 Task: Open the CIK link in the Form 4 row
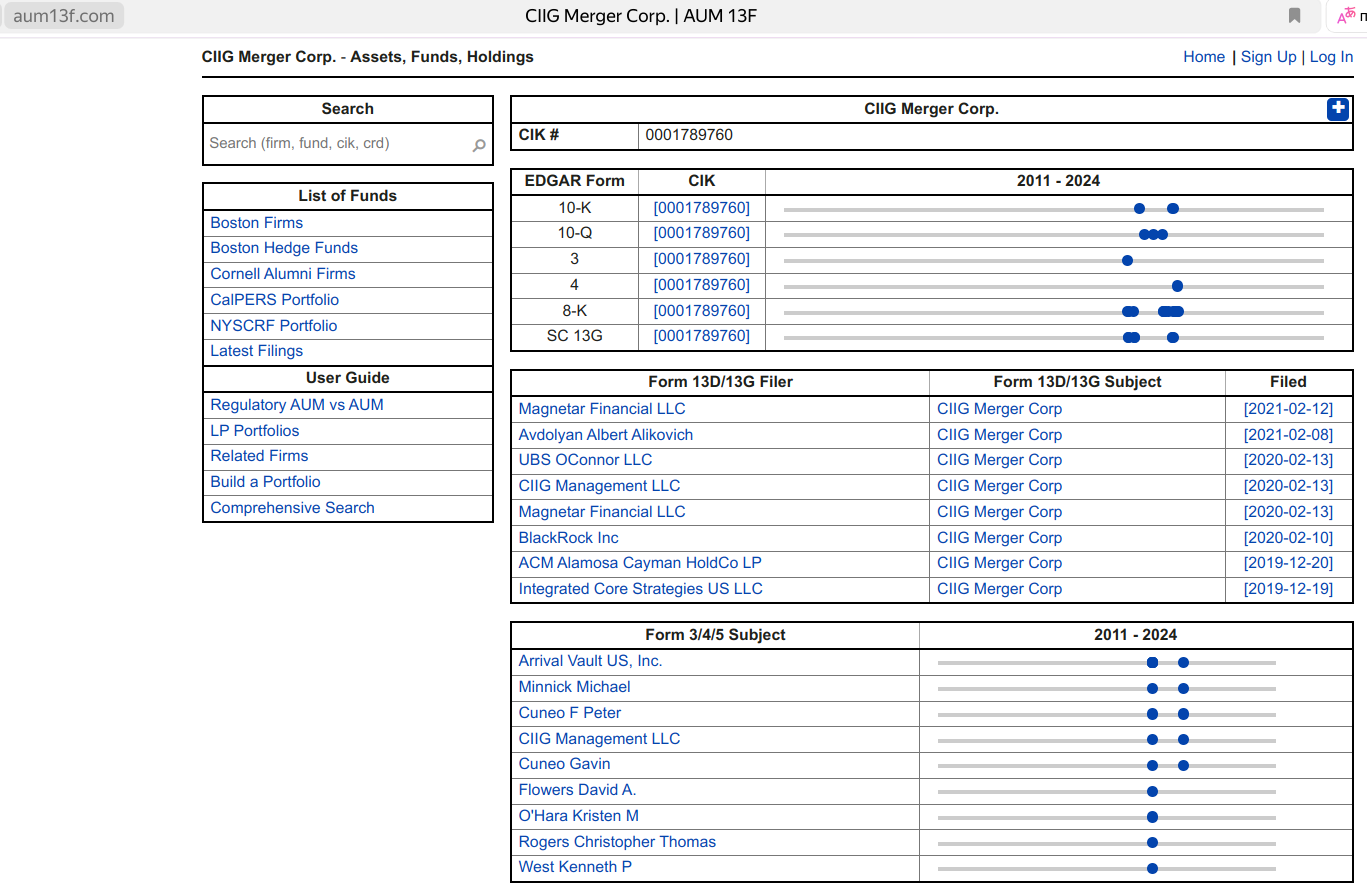(701, 285)
